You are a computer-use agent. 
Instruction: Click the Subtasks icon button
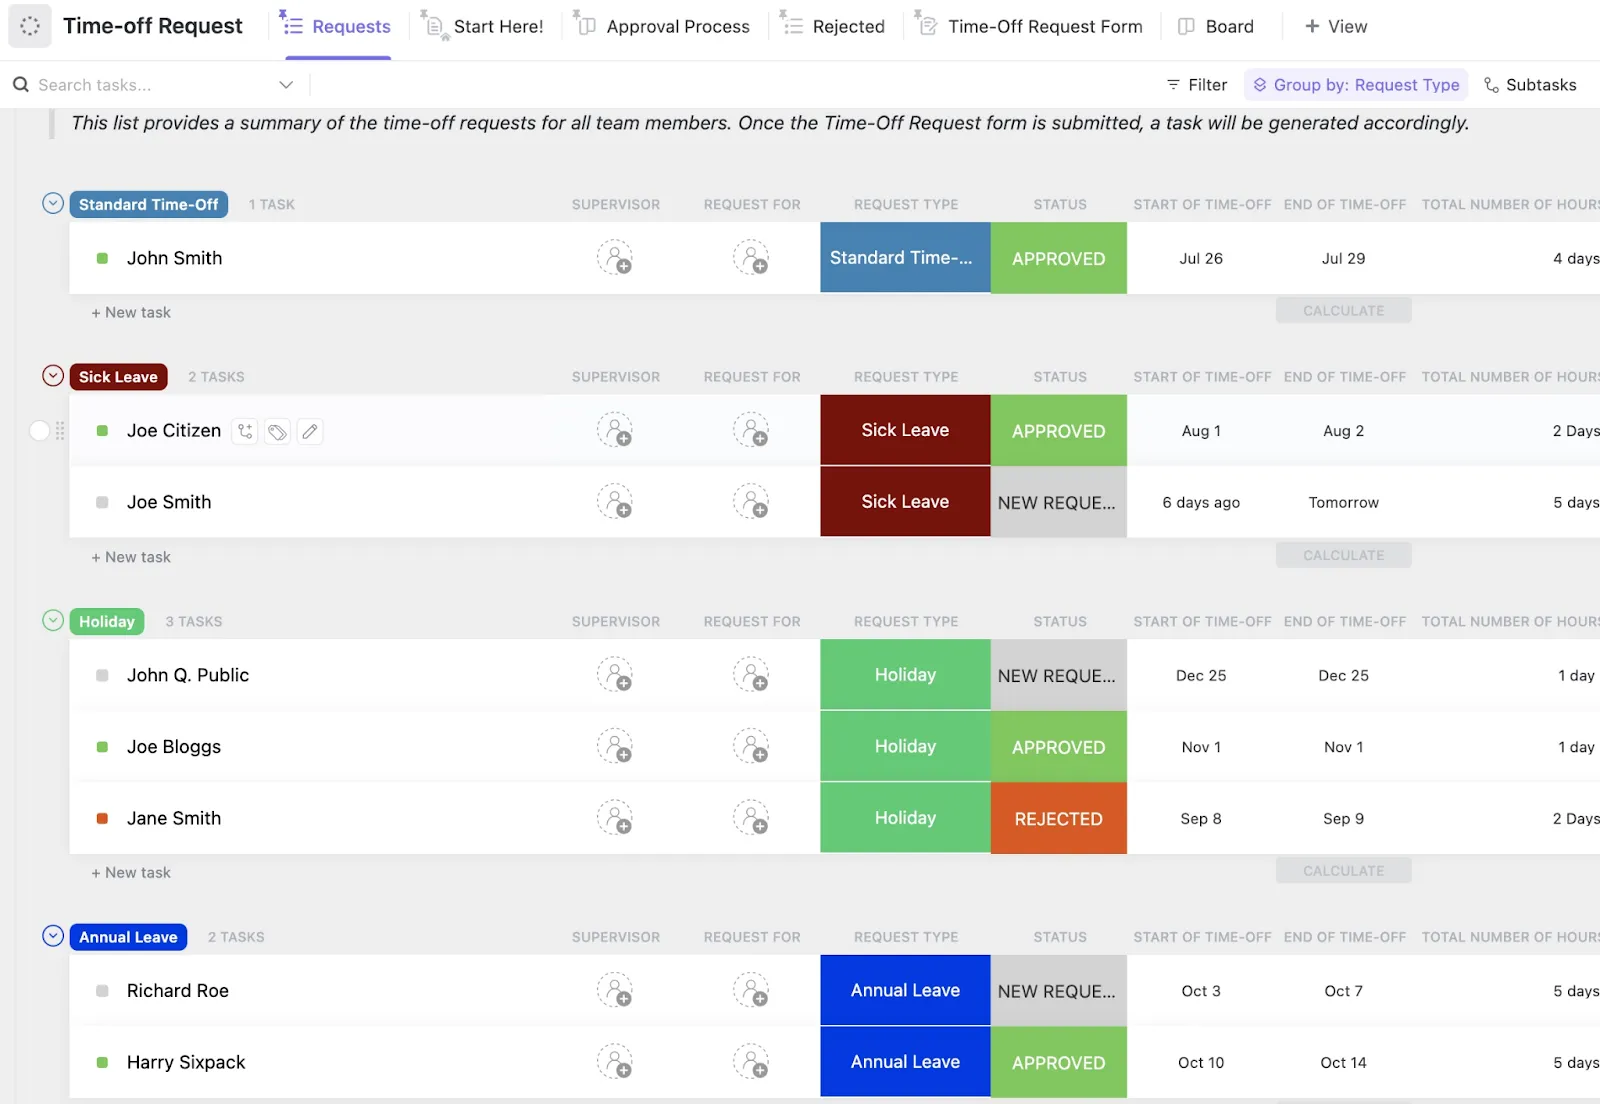pyautogui.click(x=1530, y=85)
